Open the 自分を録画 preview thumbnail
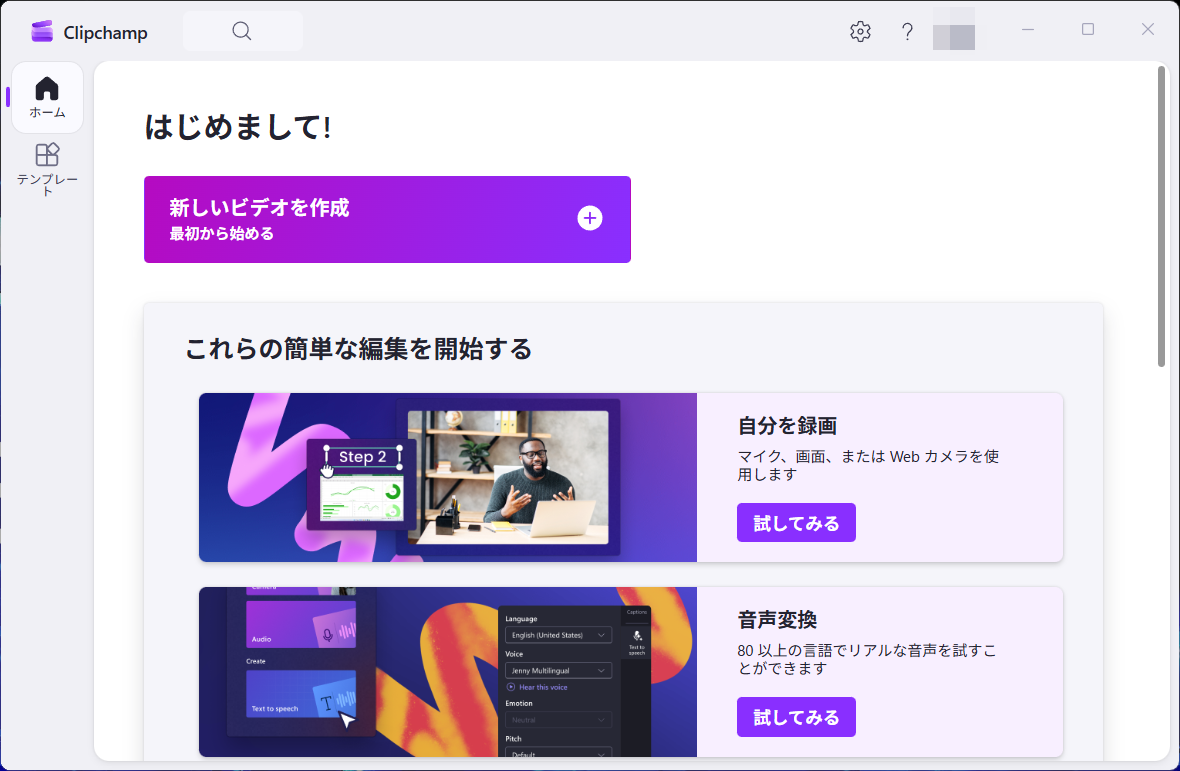The image size is (1180, 771). coord(448,477)
